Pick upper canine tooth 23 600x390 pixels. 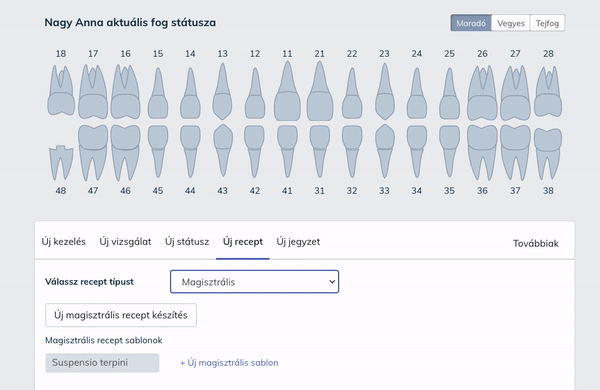point(385,91)
